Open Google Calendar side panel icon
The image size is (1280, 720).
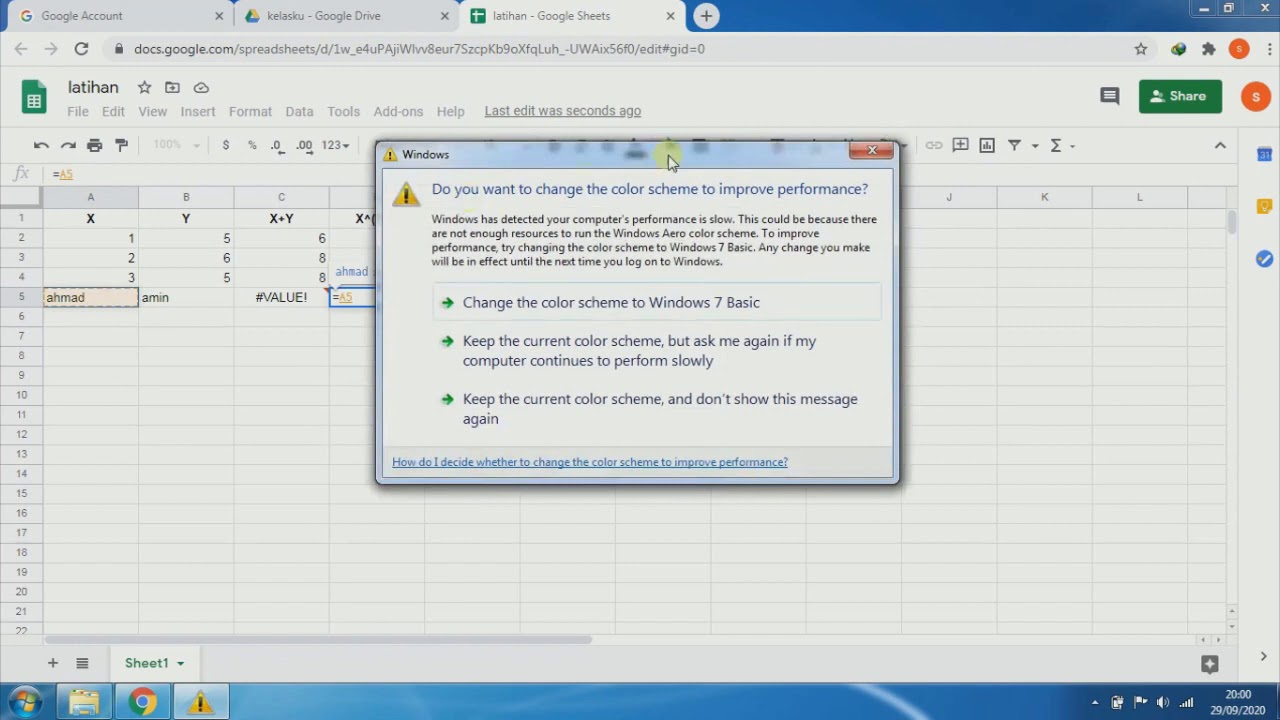pos(1264,154)
